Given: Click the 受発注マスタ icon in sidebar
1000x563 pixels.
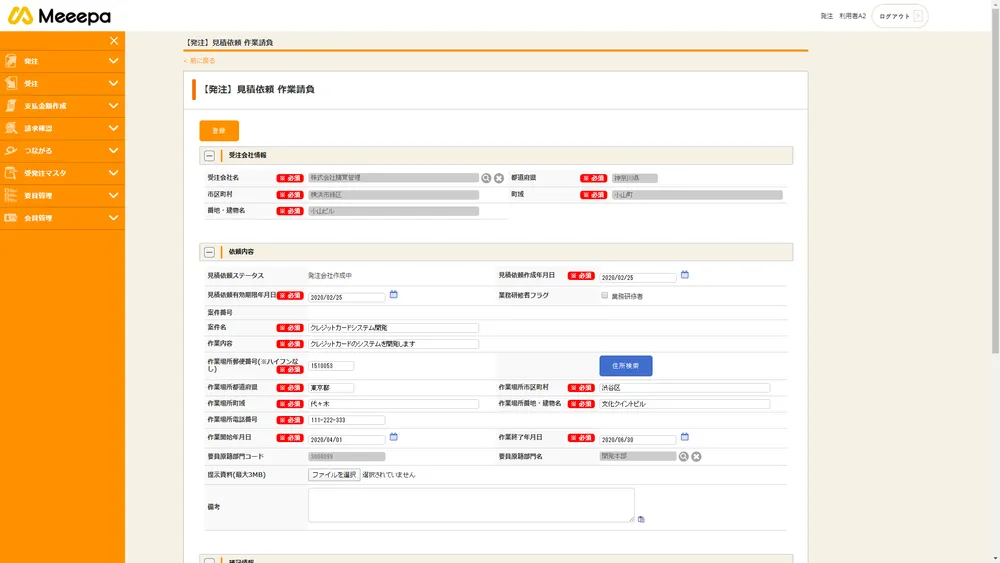Looking at the screenshot, I should point(11,173).
